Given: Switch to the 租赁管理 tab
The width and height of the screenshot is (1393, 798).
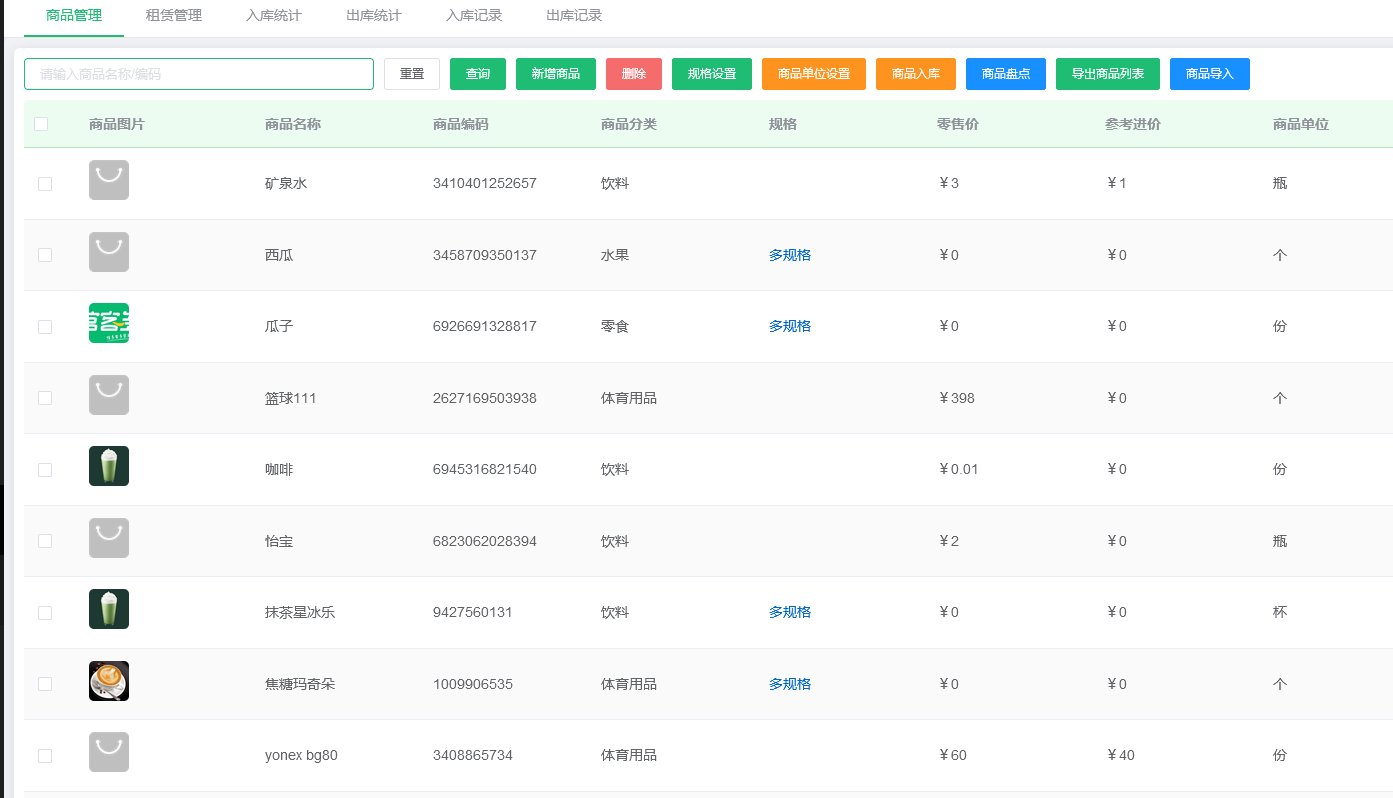Looking at the screenshot, I should click(173, 15).
